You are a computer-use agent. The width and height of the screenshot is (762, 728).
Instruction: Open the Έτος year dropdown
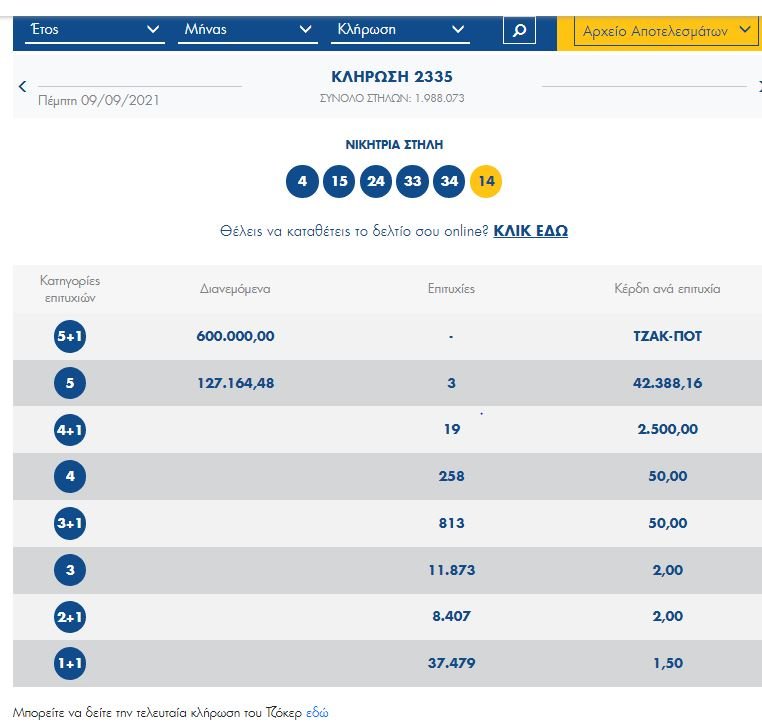tap(95, 30)
